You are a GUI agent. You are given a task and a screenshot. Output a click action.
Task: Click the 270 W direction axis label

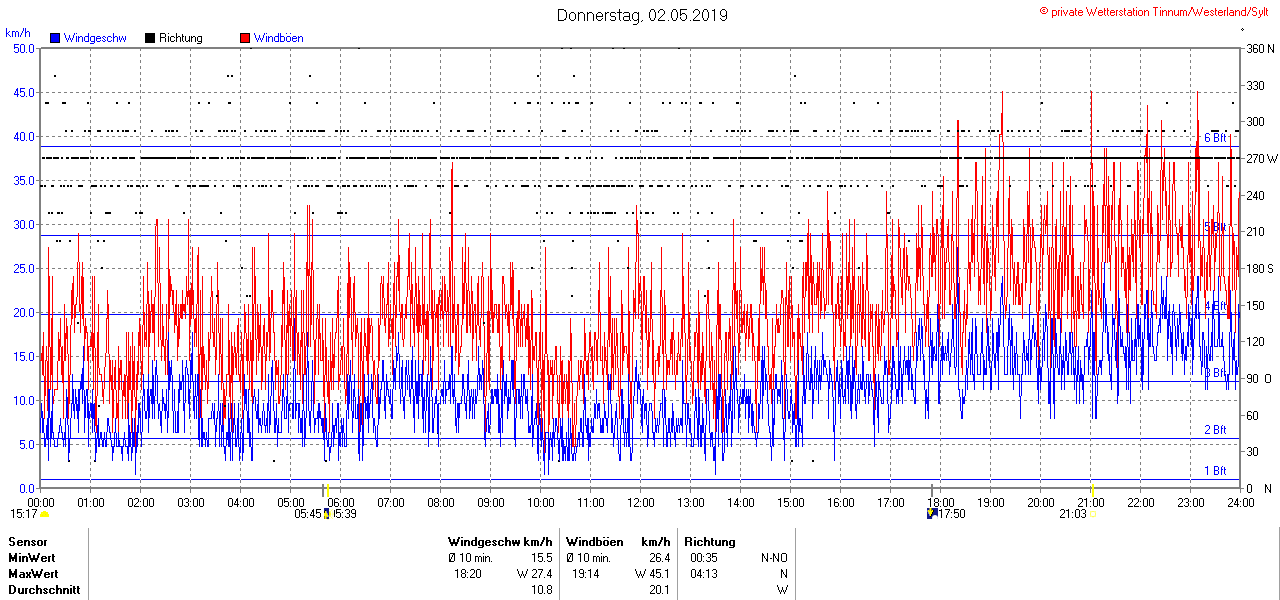(1262, 158)
